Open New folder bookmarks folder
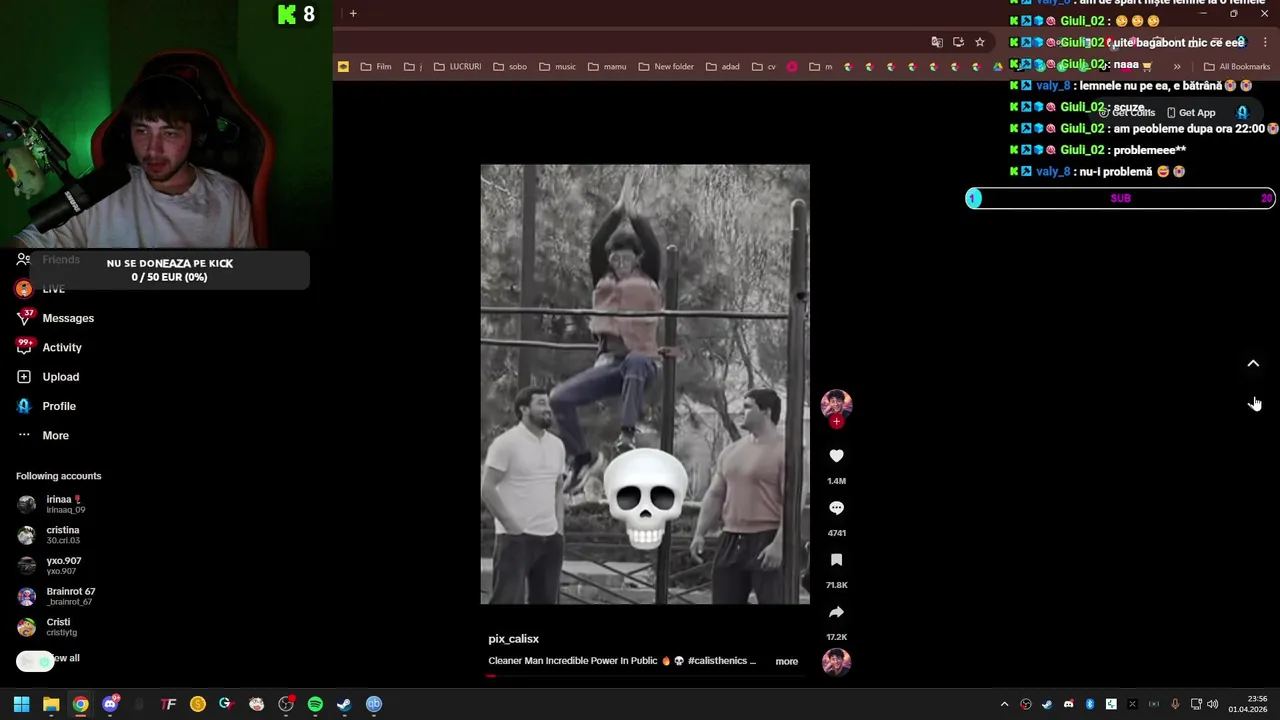 666,67
